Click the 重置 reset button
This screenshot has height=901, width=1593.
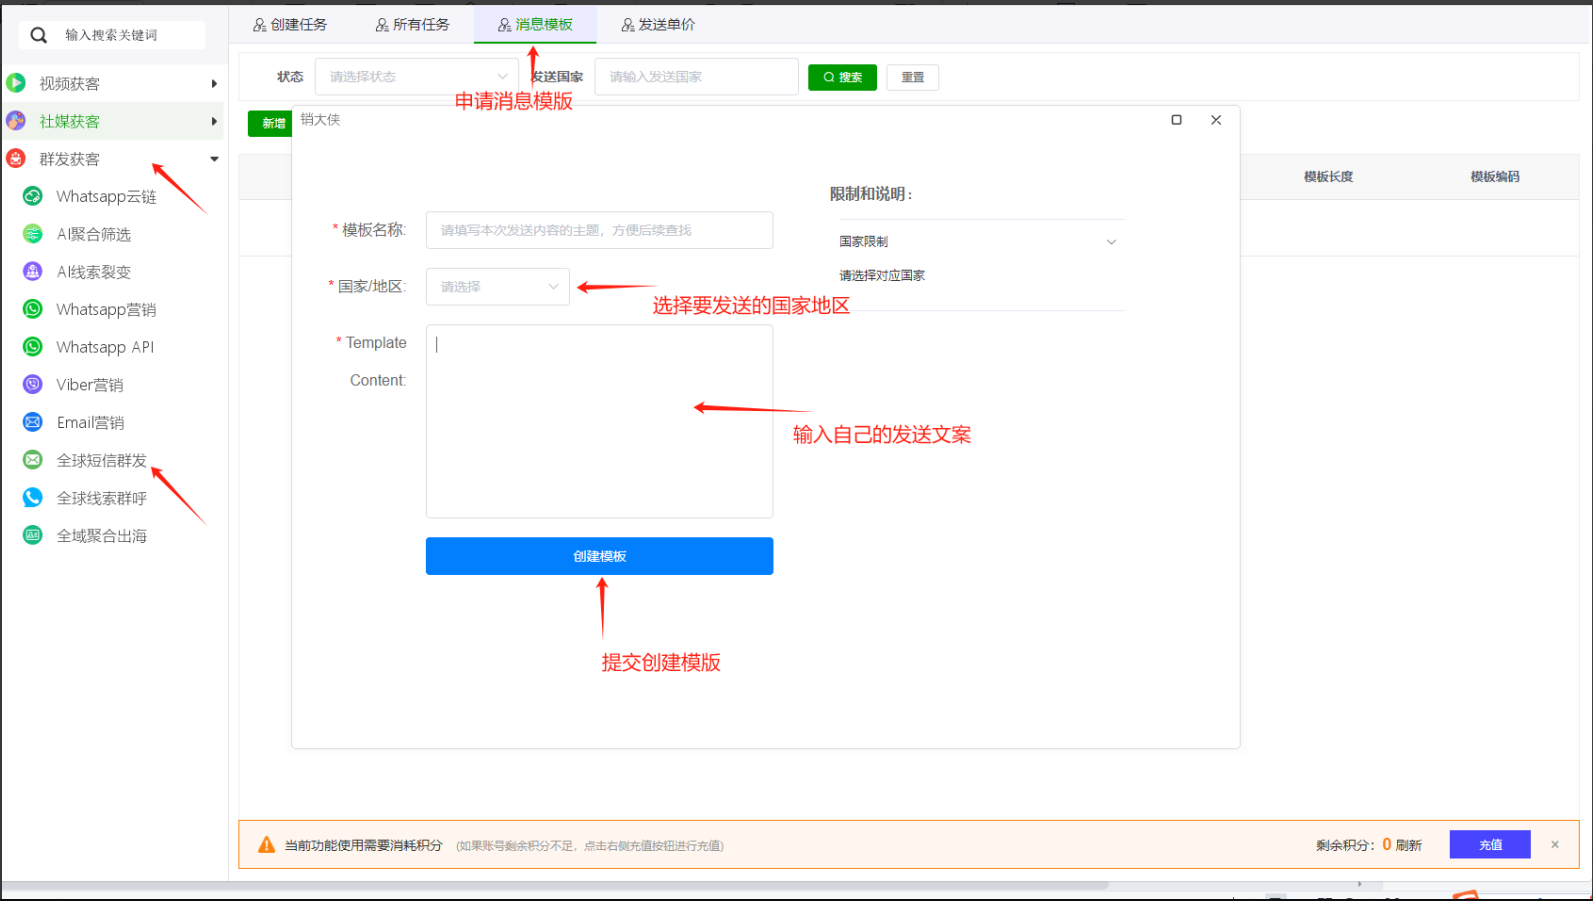(x=912, y=77)
